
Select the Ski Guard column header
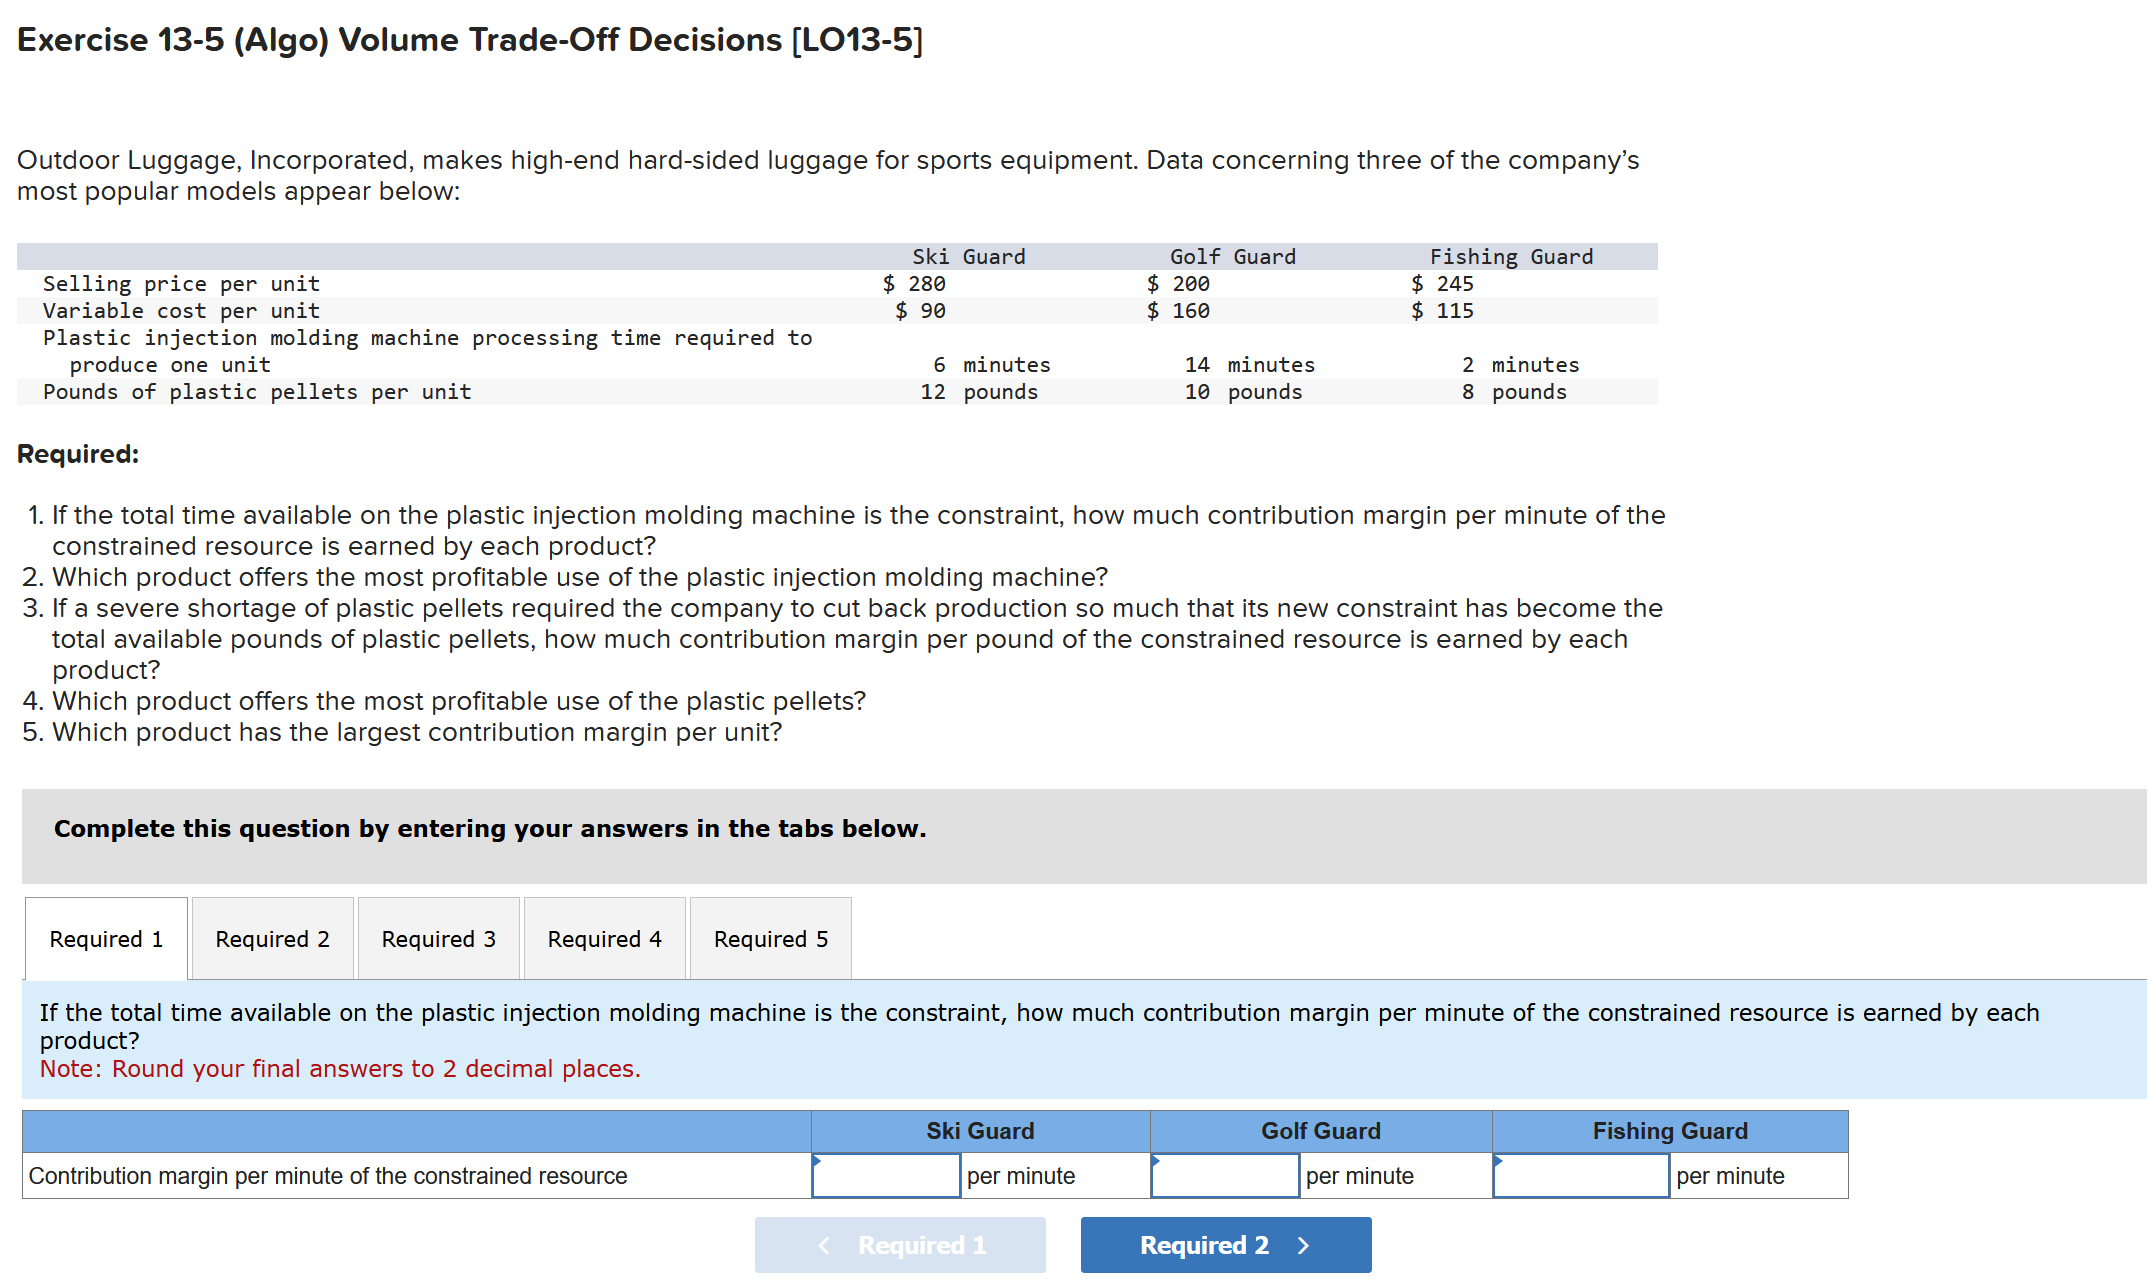click(x=979, y=1130)
